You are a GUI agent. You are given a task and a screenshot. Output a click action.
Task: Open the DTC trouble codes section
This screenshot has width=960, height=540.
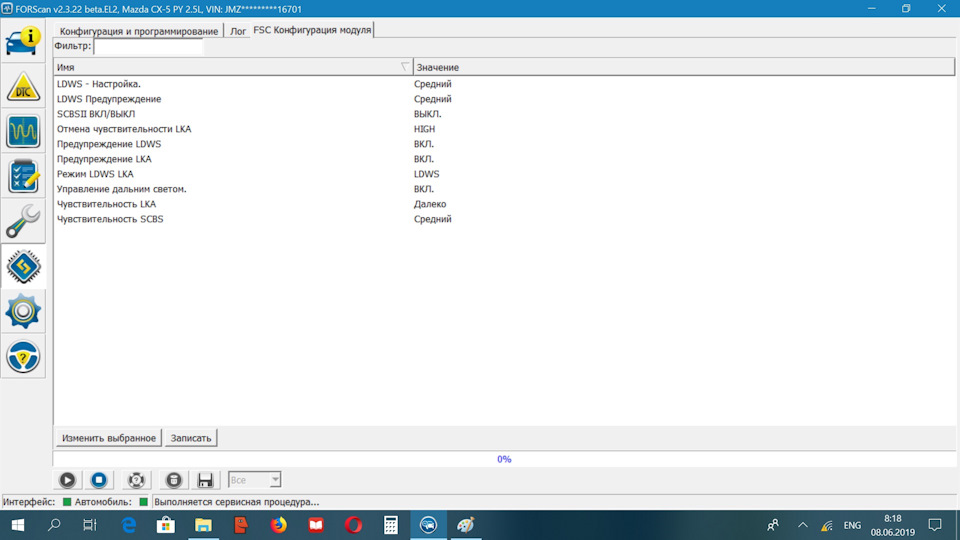pyautogui.click(x=23, y=86)
